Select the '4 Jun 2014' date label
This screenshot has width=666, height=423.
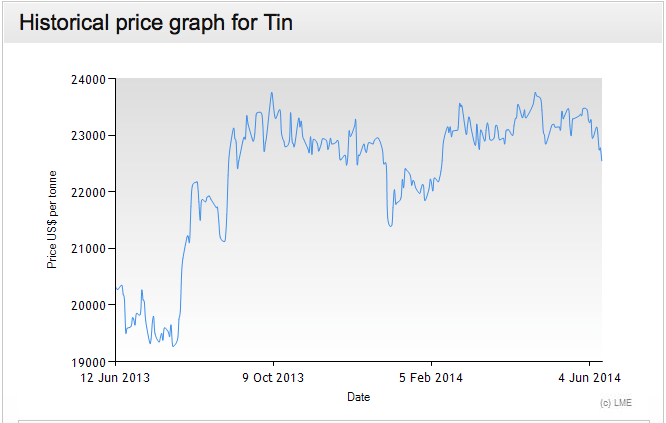(589, 378)
